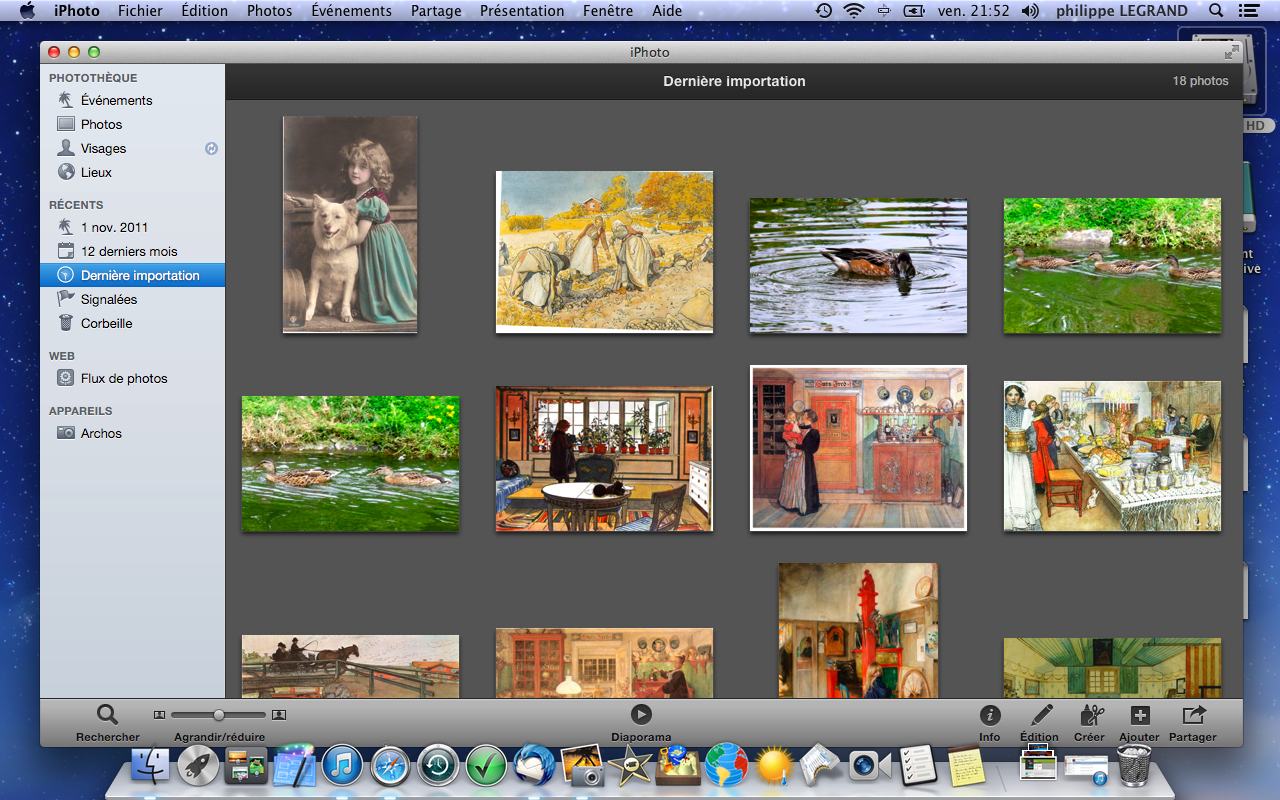Open the Fenêtre menu
The image size is (1280, 800).
[x=607, y=11]
